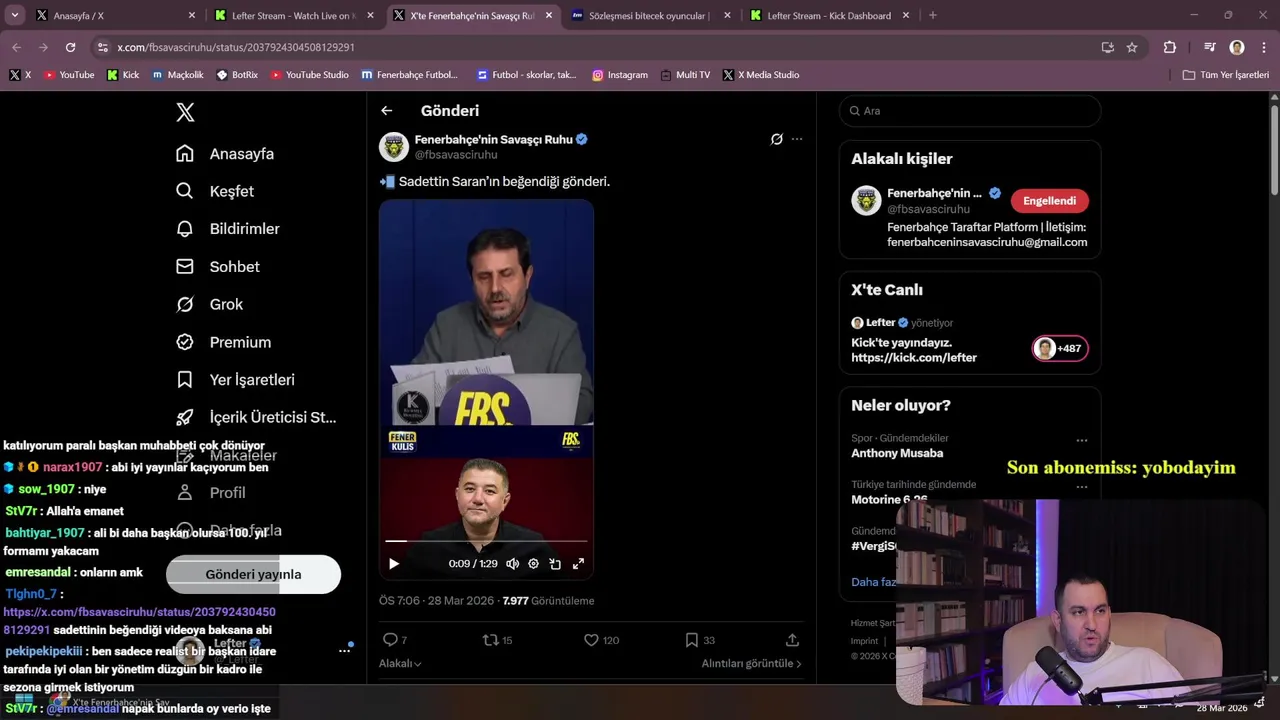Image resolution: width=1280 pixels, height=720 pixels.
Task: Click the address bar URL
Action: point(235,47)
